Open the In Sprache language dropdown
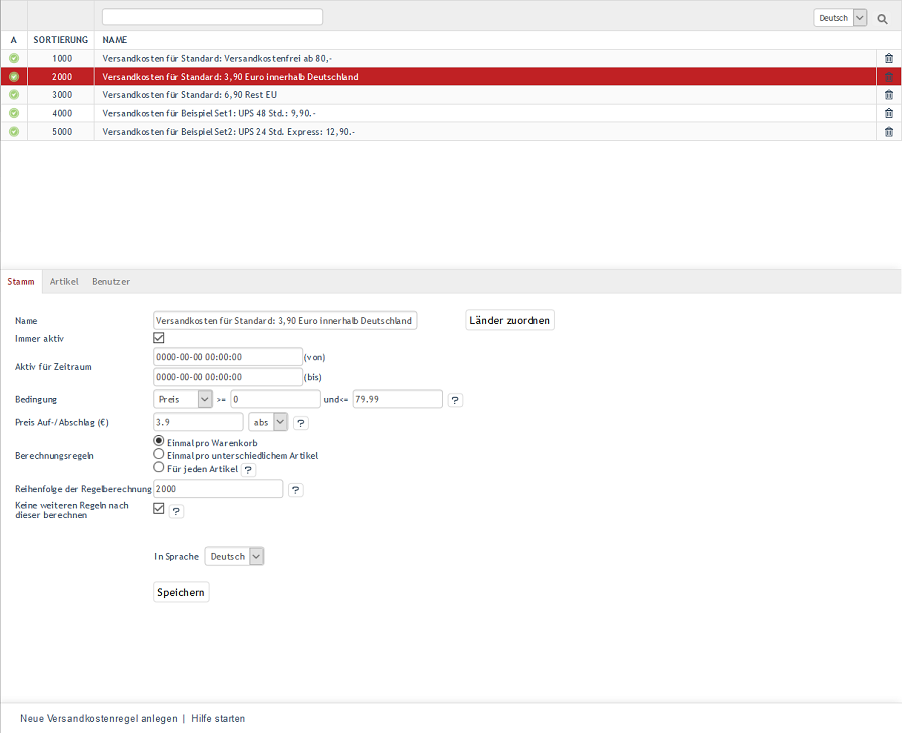 click(x=234, y=556)
